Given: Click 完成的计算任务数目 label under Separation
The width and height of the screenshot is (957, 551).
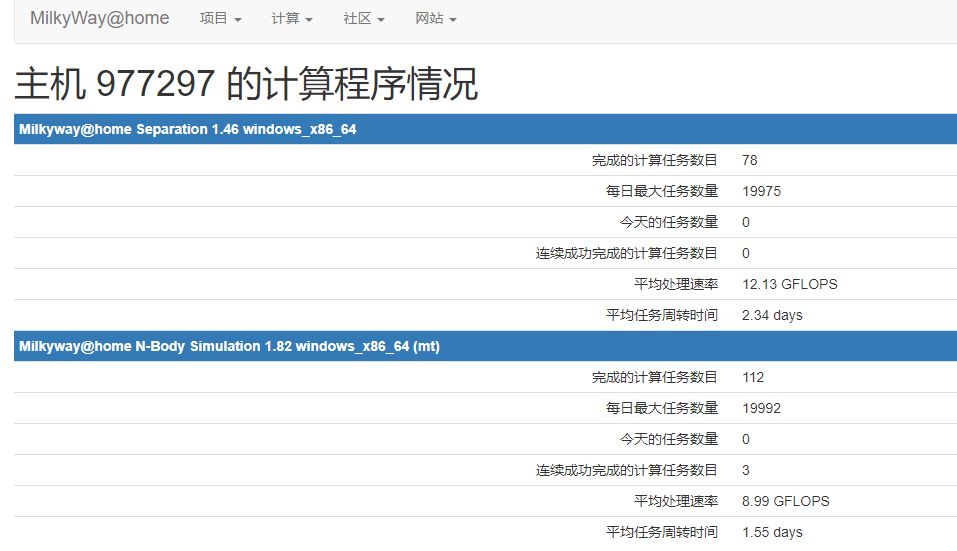Looking at the screenshot, I should (x=654, y=160).
